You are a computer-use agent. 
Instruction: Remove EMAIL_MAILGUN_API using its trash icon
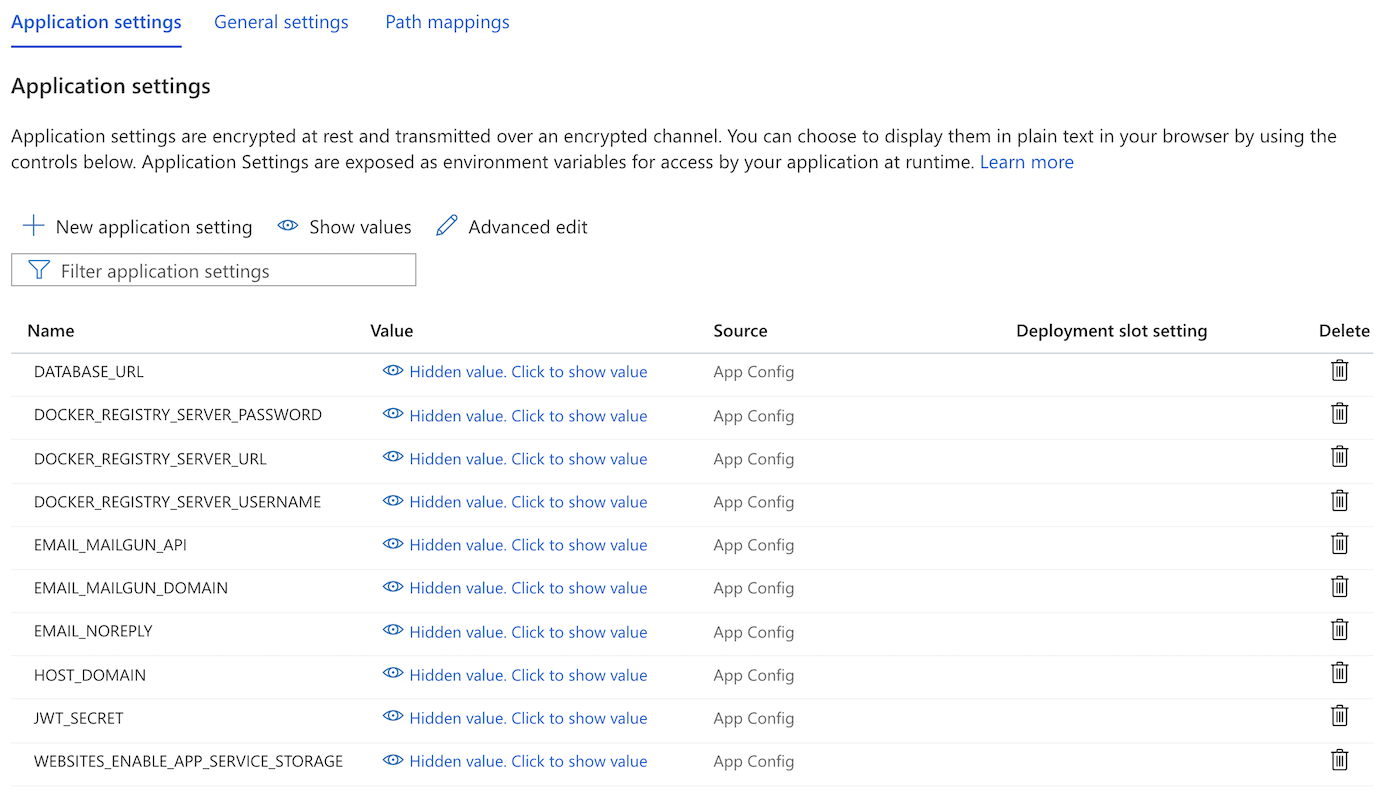coord(1339,544)
